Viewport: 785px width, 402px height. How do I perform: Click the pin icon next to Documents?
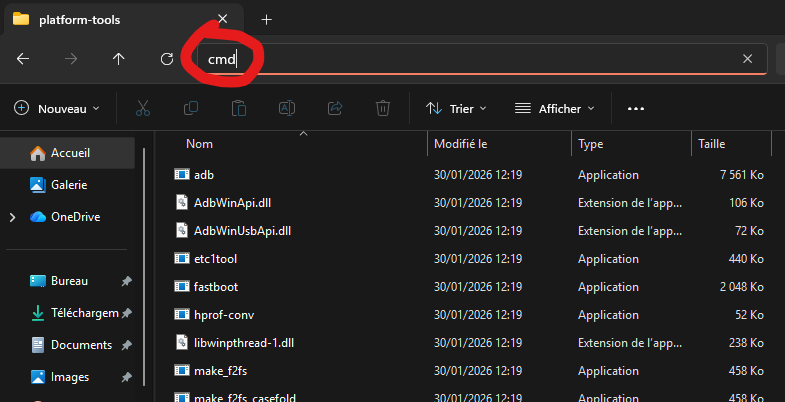pyautogui.click(x=127, y=345)
